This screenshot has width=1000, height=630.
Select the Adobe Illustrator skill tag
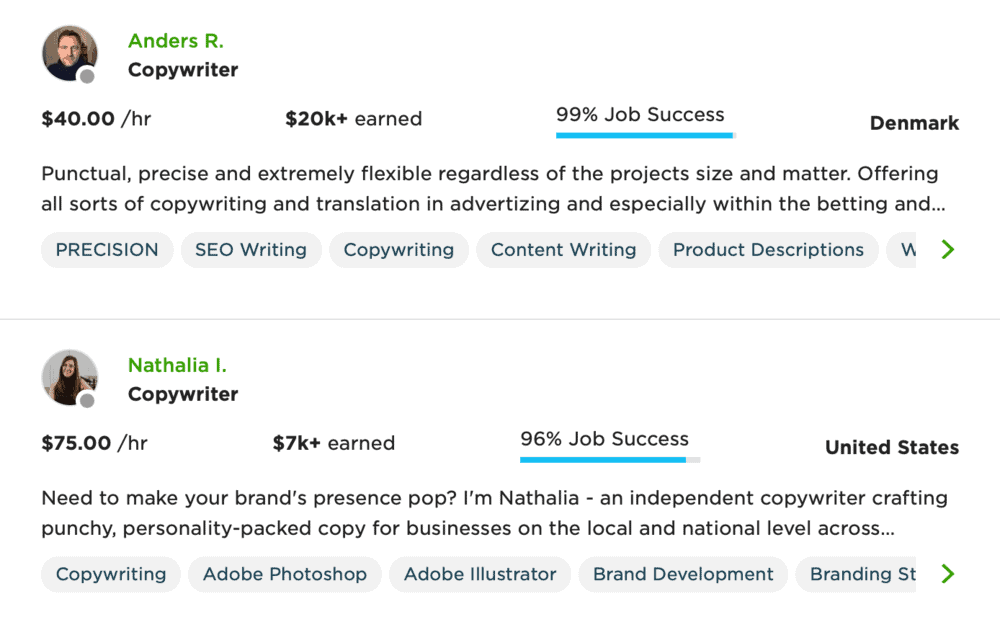pyautogui.click(x=479, y=574)
